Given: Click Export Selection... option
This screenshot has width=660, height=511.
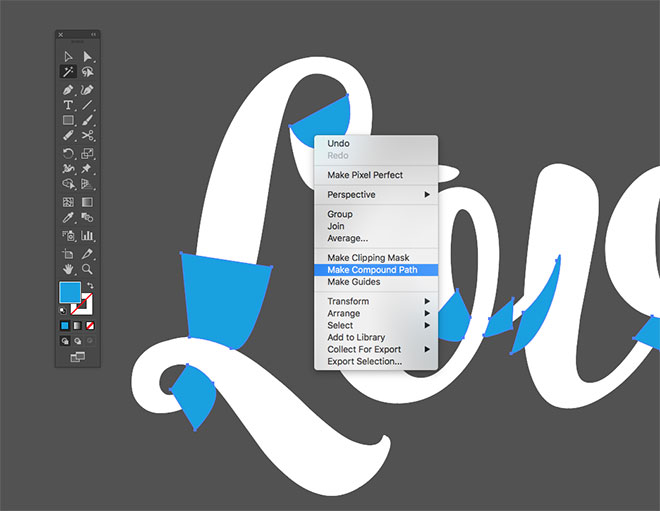Looking at the screenshot, I should 364,361.
